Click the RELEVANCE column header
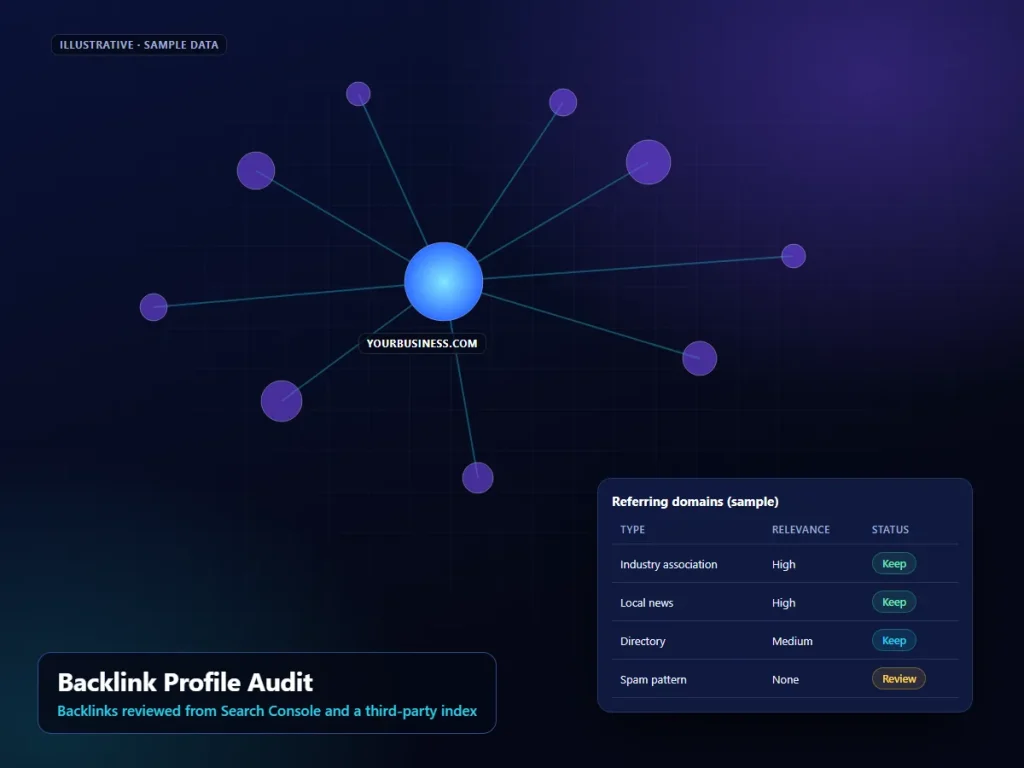 801,530
